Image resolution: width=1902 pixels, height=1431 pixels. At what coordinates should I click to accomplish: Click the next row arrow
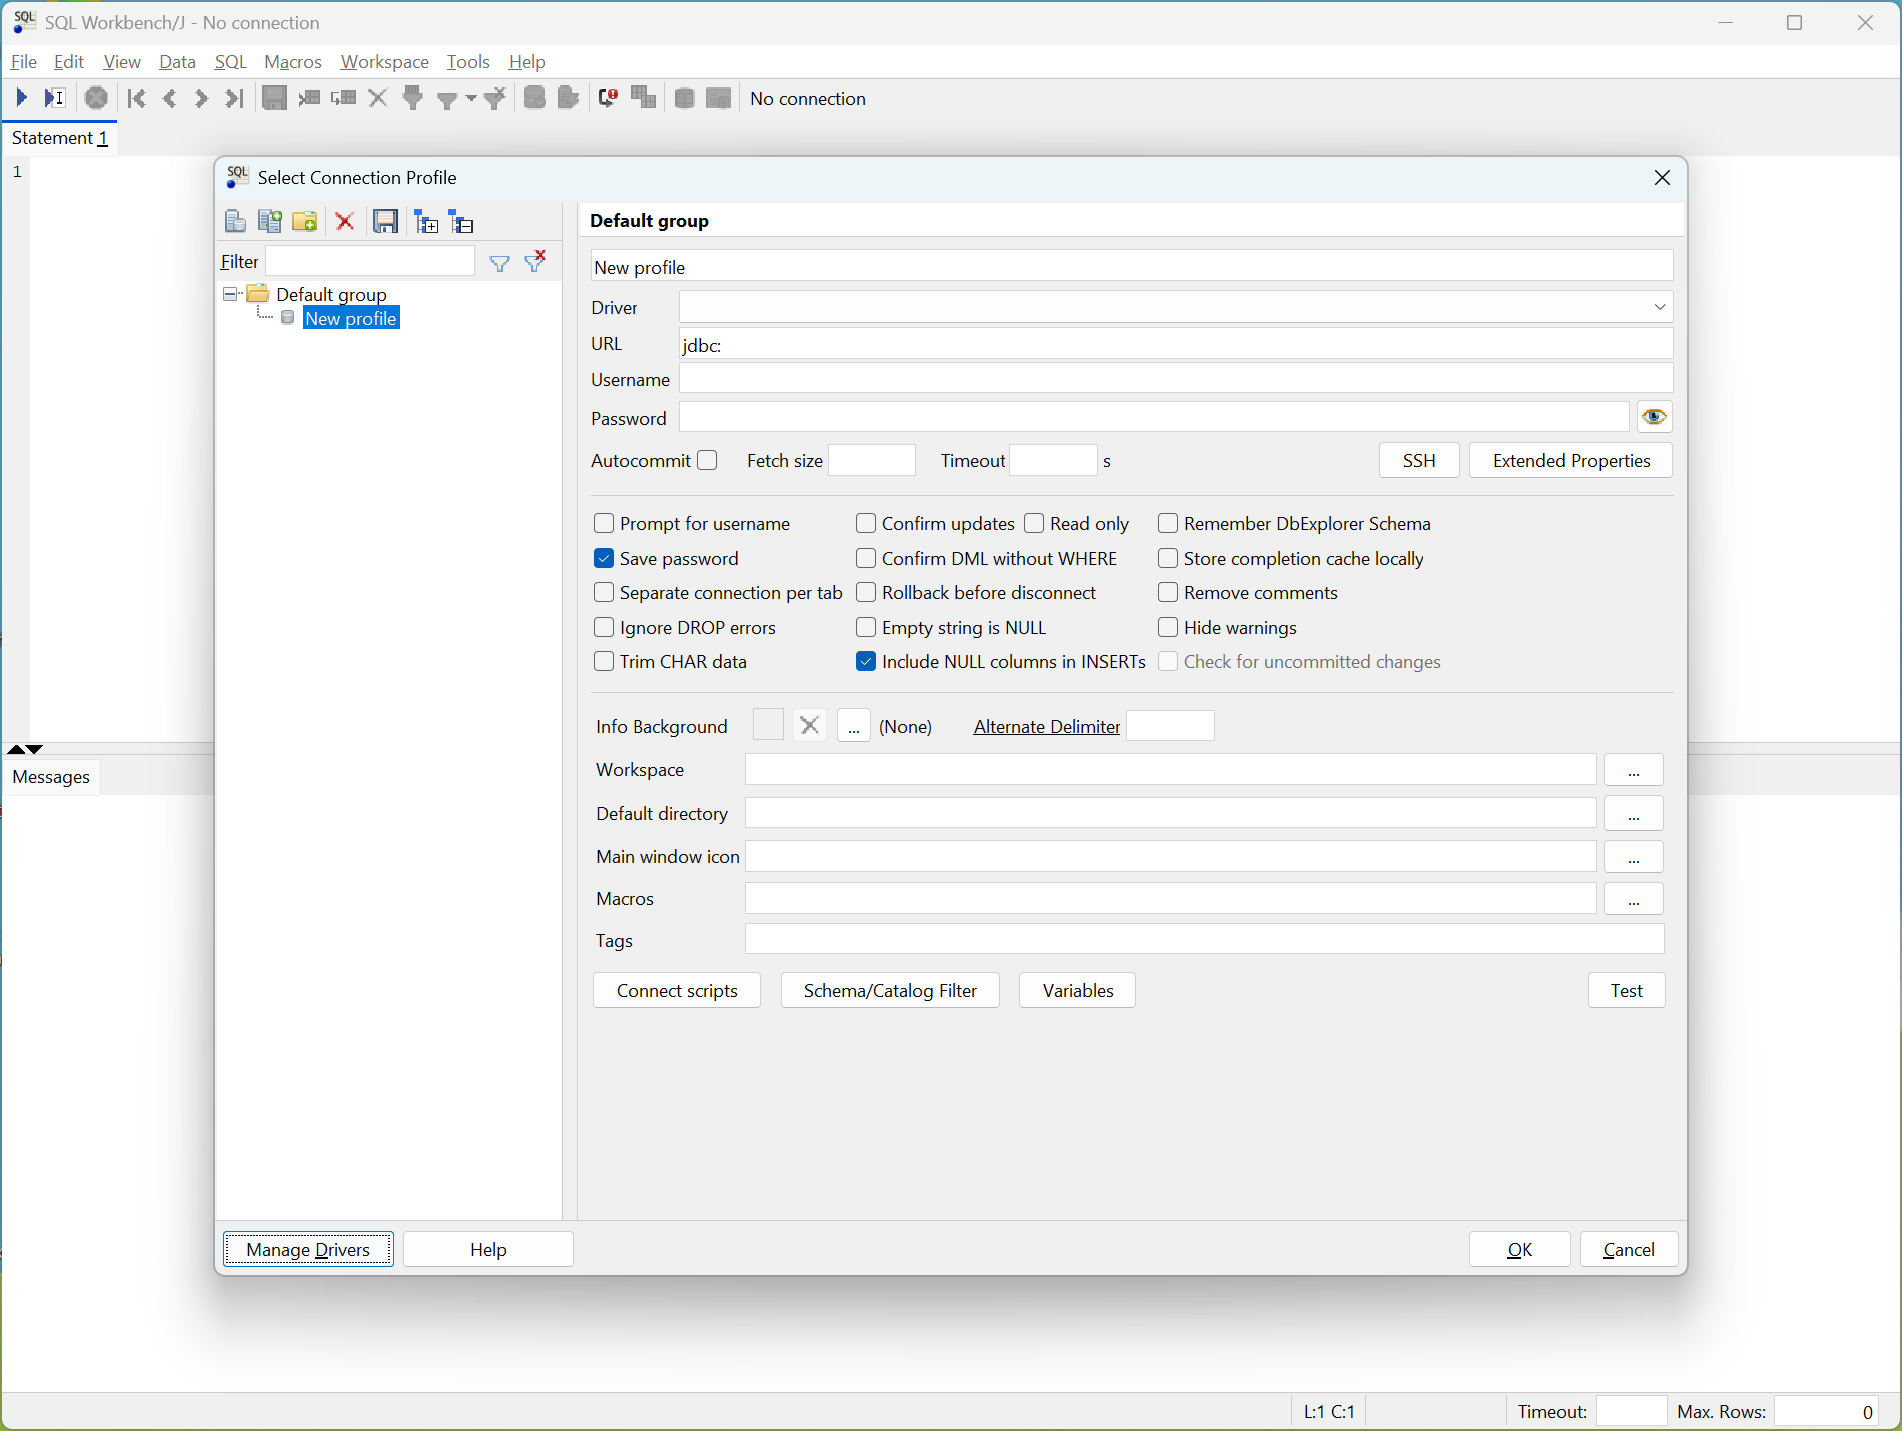click(202, 98)
